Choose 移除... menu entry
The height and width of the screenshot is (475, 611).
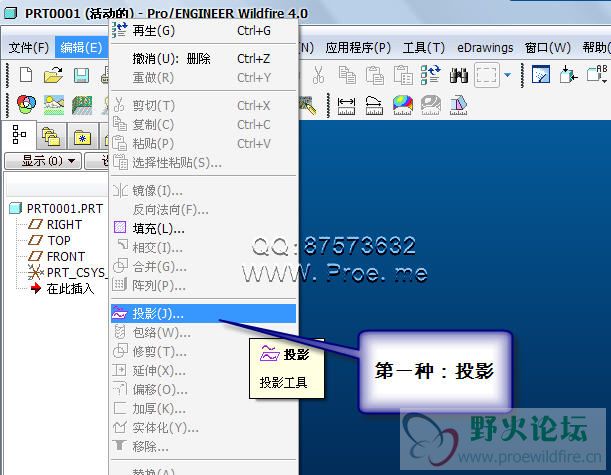click(203, 447)
